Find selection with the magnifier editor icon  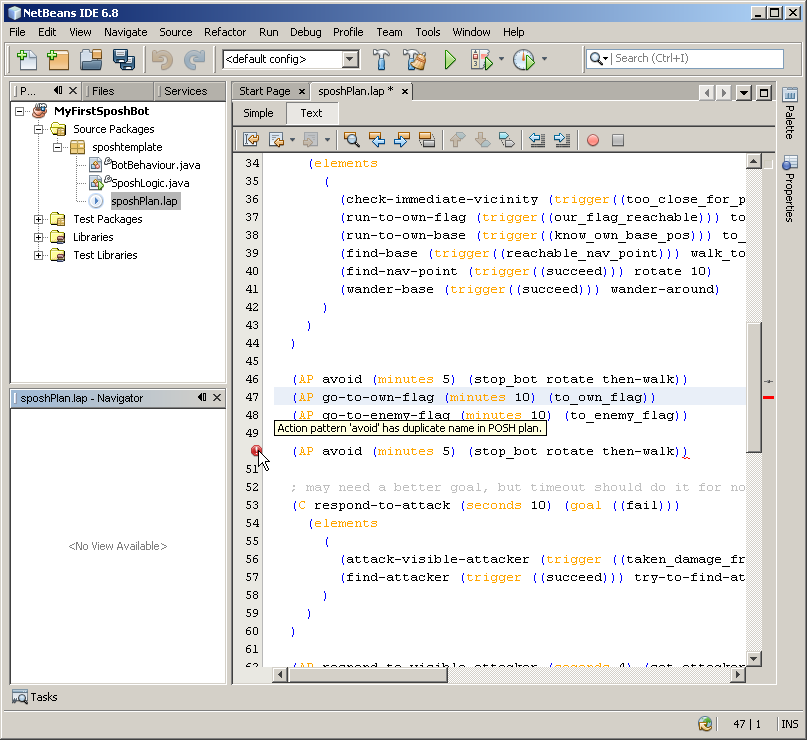coord(352,140)
